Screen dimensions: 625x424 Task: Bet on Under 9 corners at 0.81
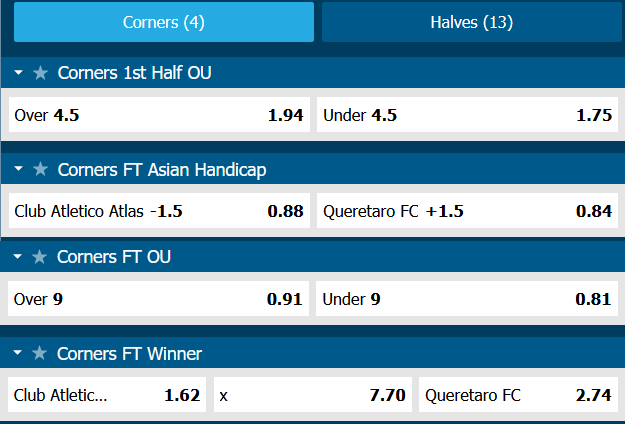click(467, 299)
